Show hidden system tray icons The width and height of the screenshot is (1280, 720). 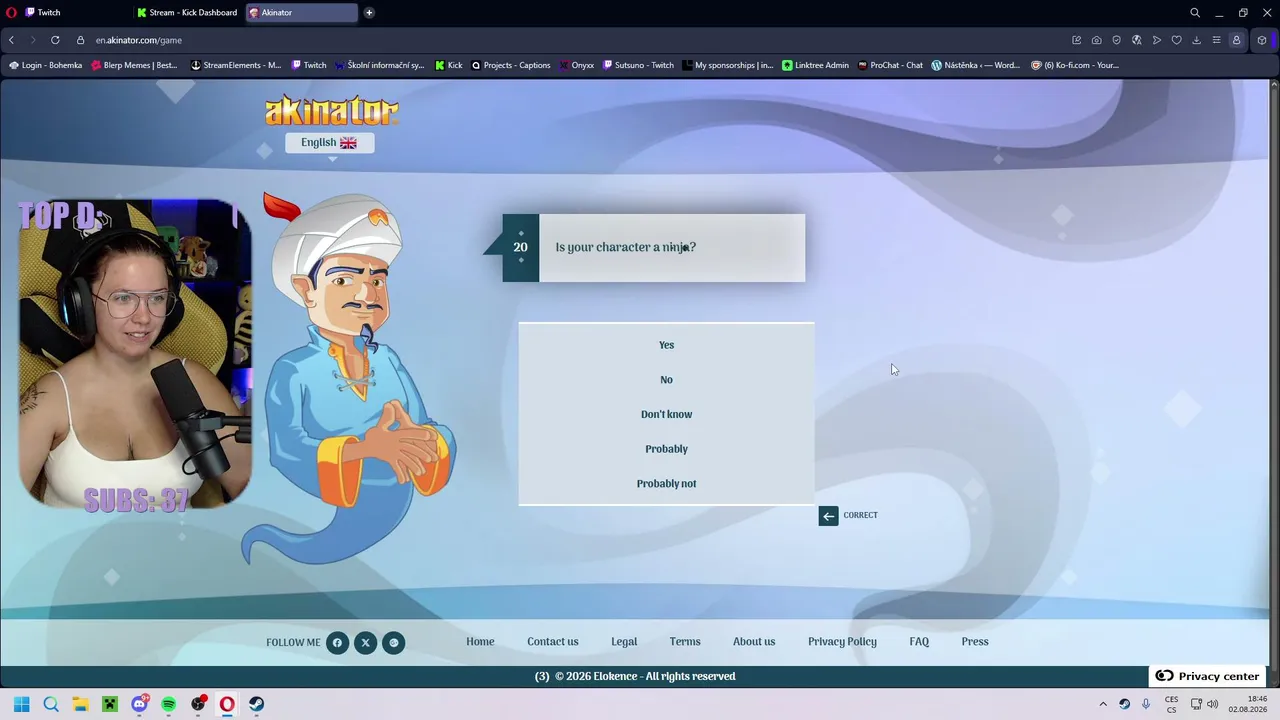click(x=1103, y=704)
